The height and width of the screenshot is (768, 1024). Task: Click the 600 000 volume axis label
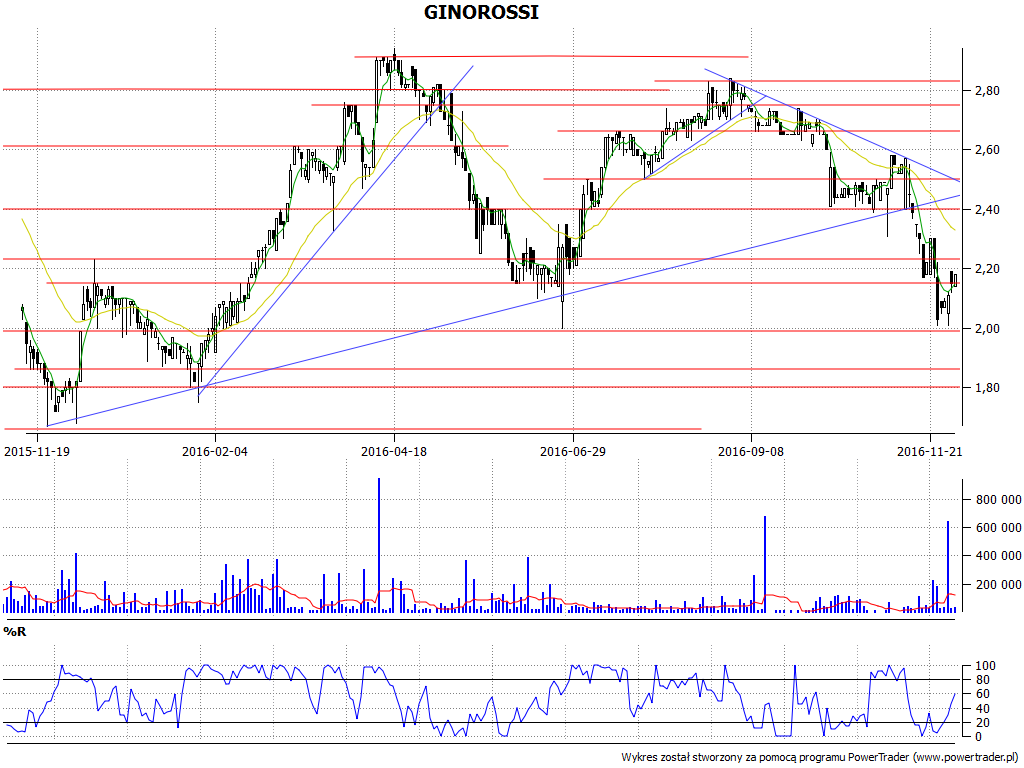tap(998, 528)
